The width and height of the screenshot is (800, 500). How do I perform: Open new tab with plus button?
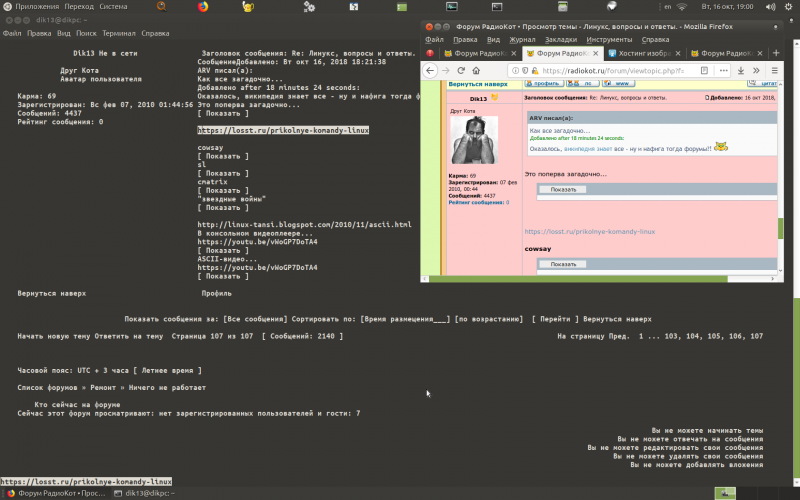click(776, 53)
